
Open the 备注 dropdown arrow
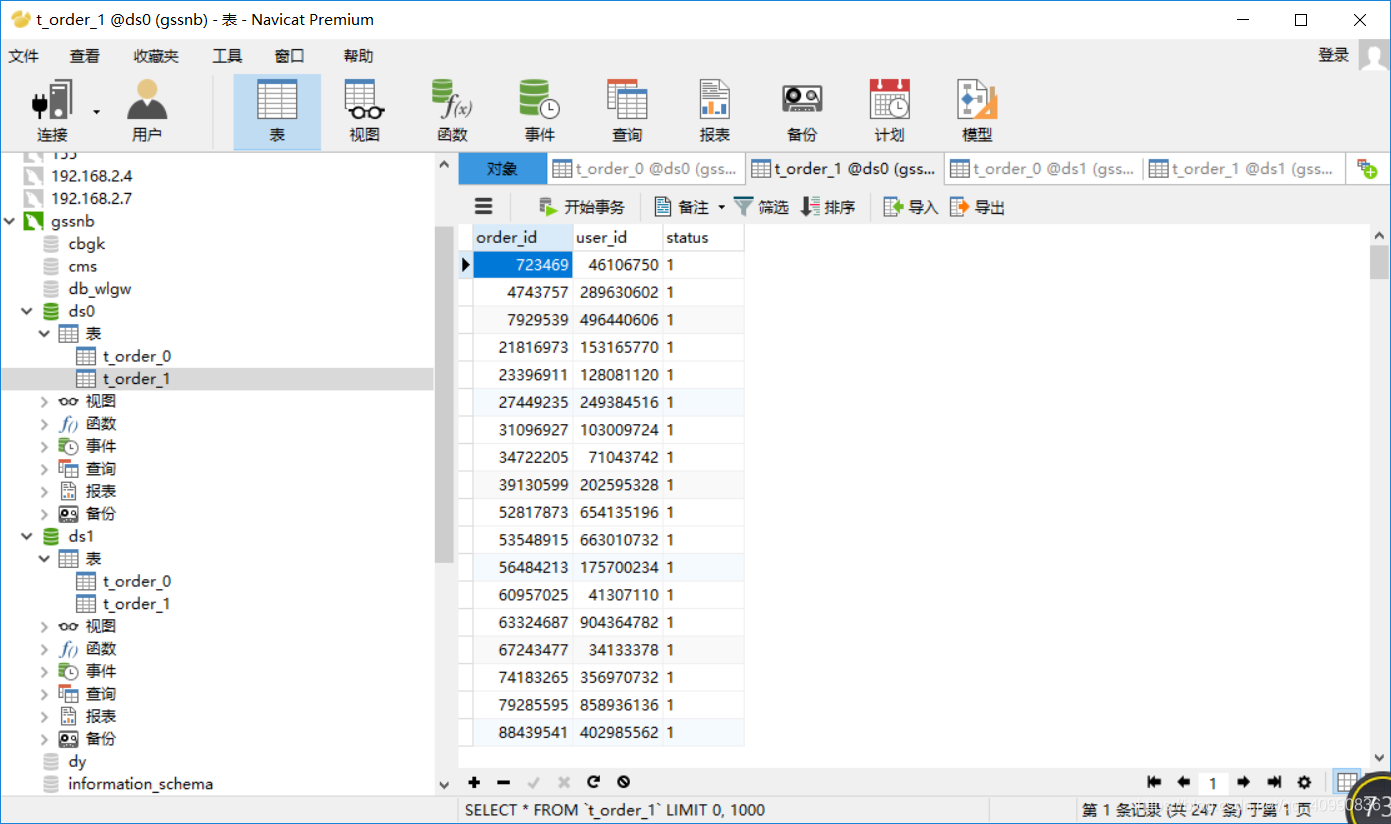click(x=721, y=208)
